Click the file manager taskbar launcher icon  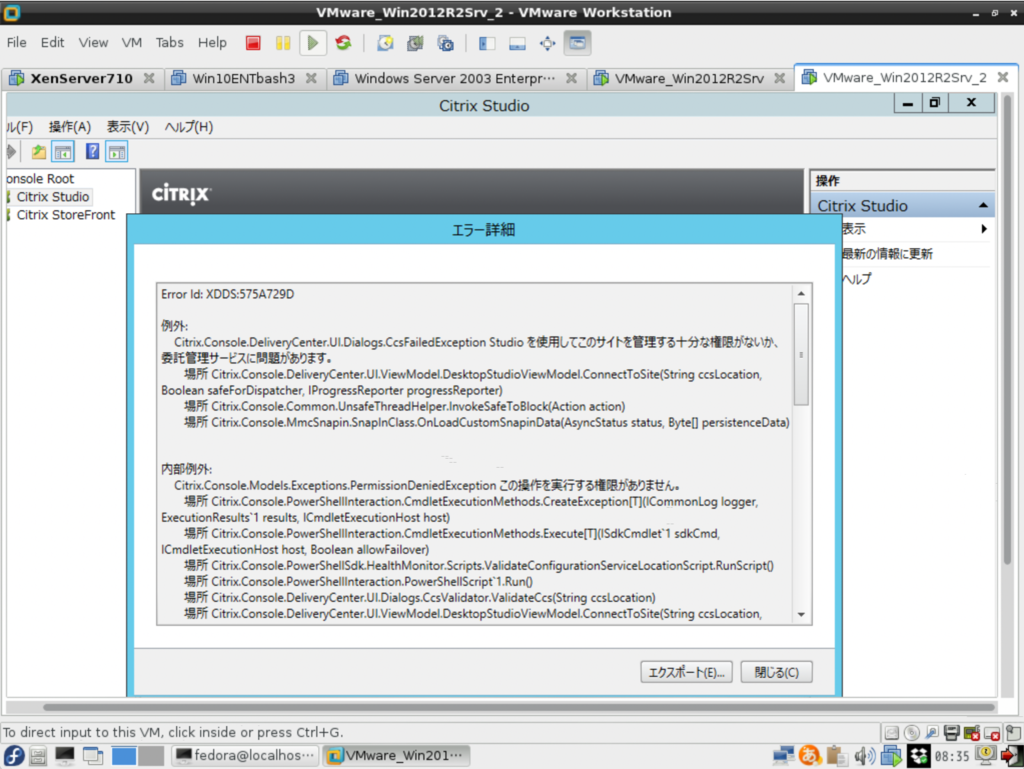(x=39, y=756)
